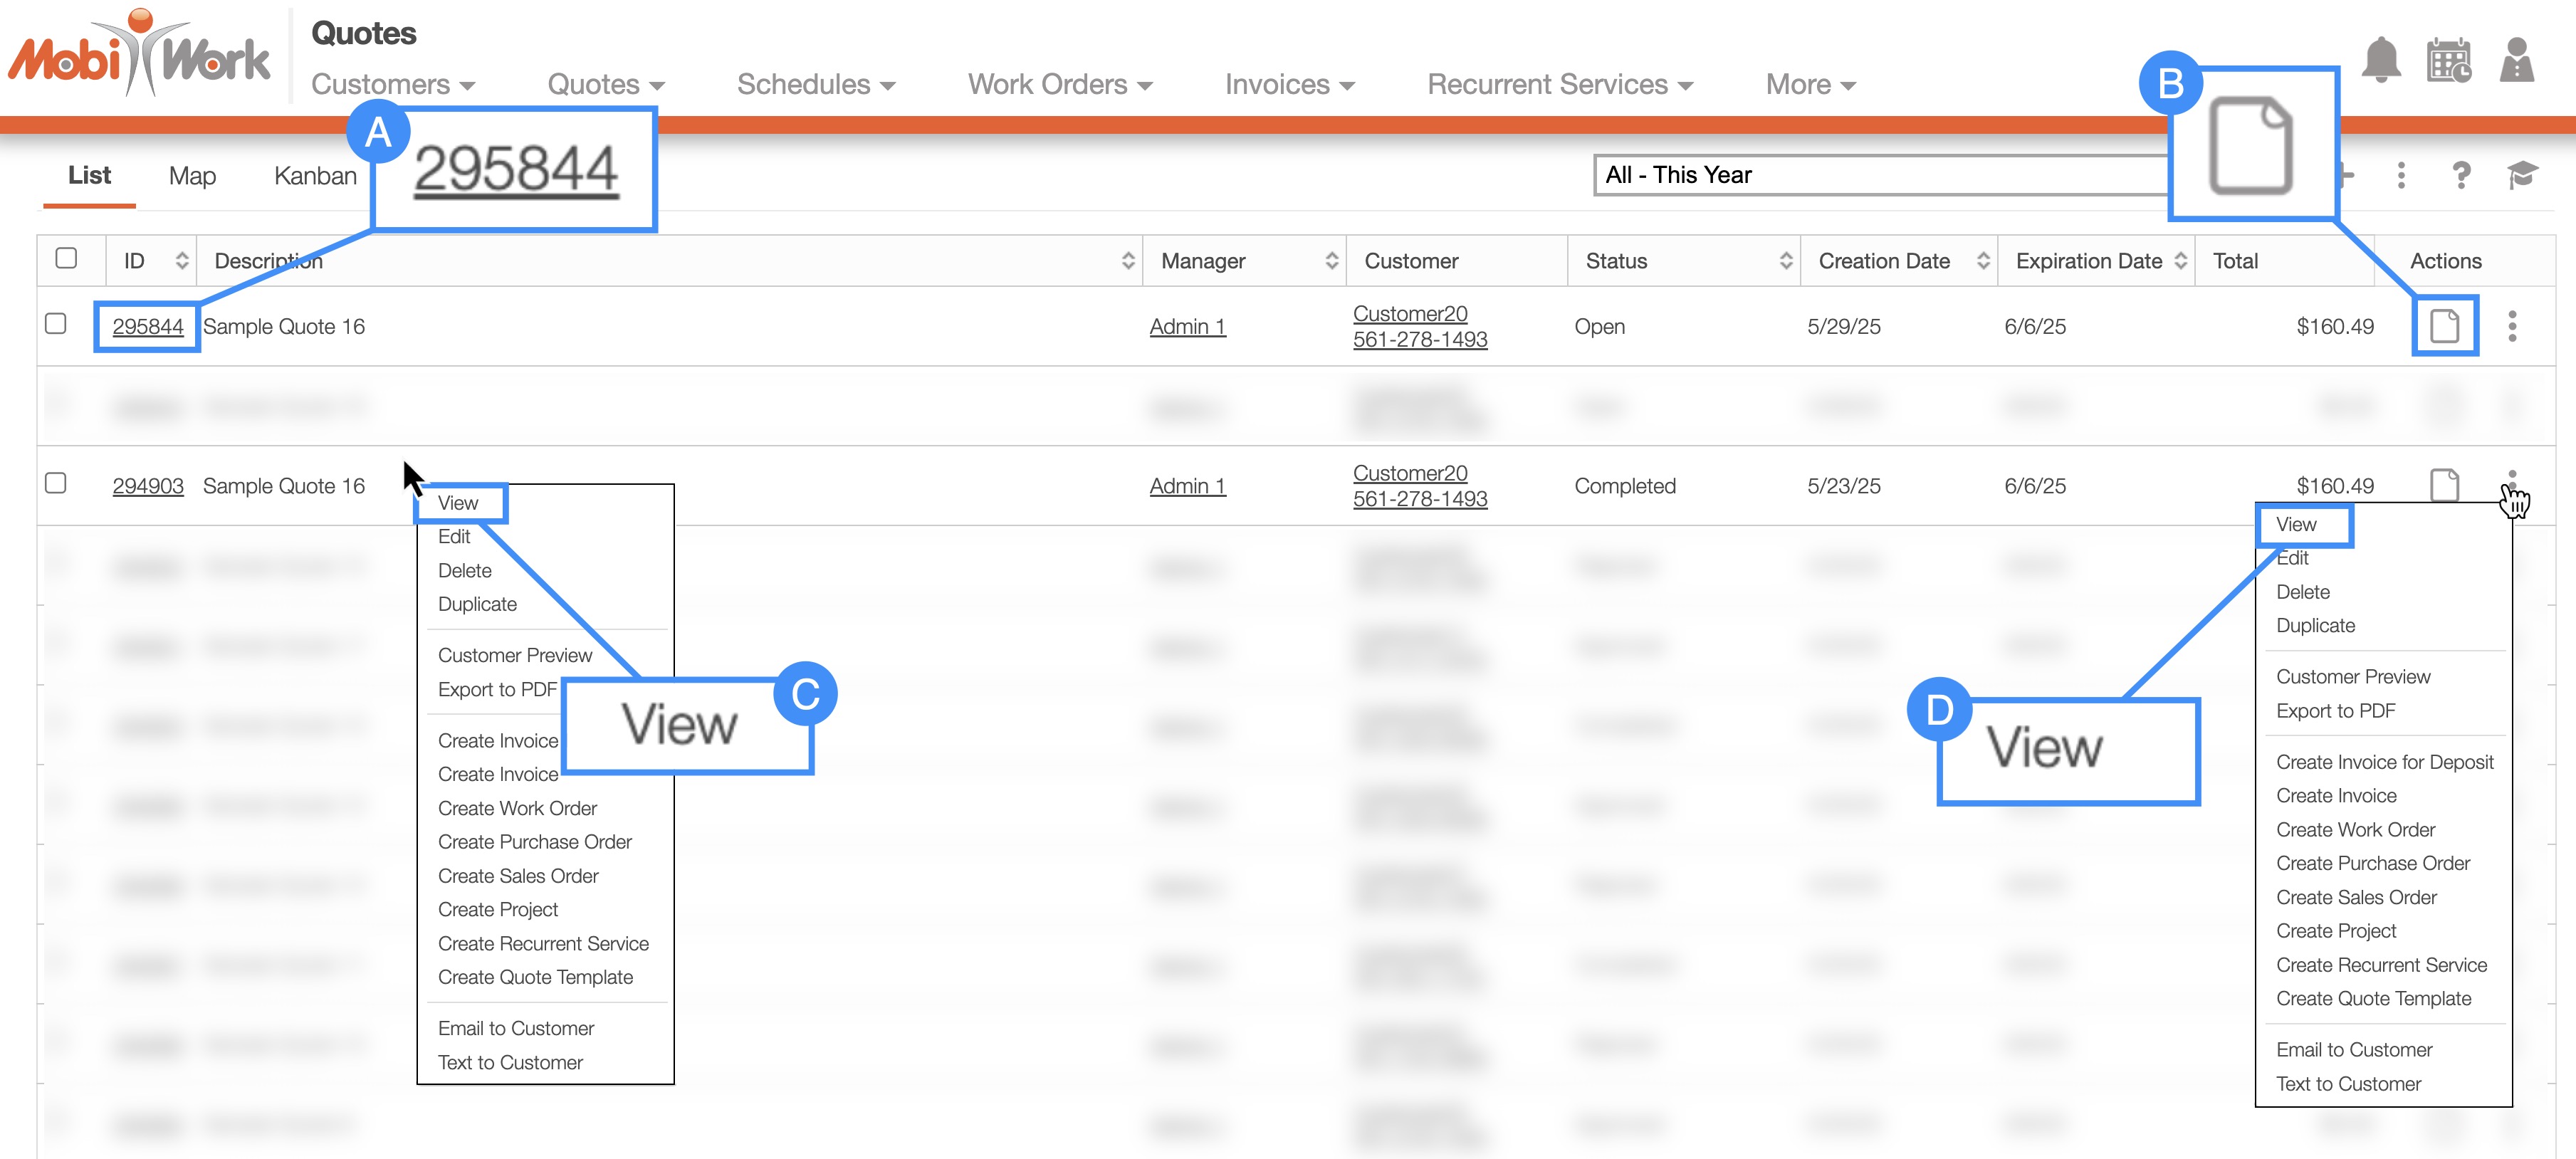The image size is (2576, 1159).
Task: Toggle the select-all checkbox in the header
Action: pyautogui.click(x=66, y=258)
